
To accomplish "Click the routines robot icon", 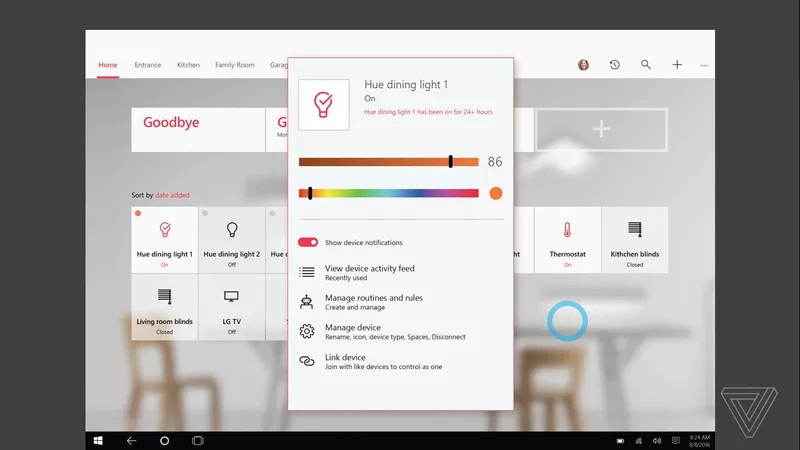I will click(307, 302).
